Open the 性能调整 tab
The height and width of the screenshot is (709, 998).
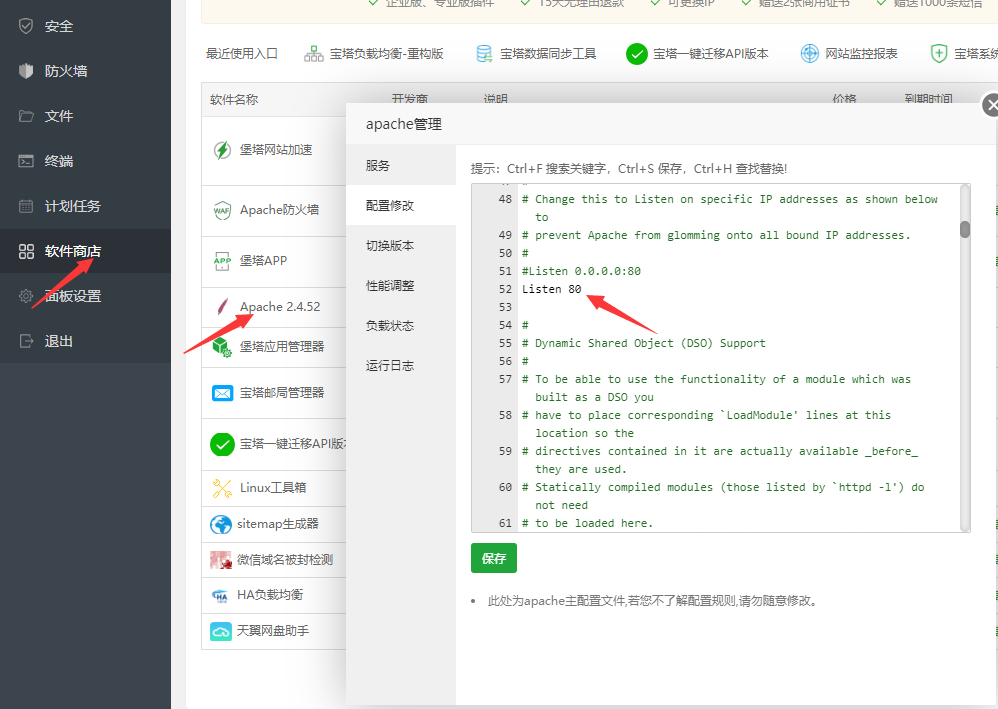pyautogui.click(x=401, y=286)
